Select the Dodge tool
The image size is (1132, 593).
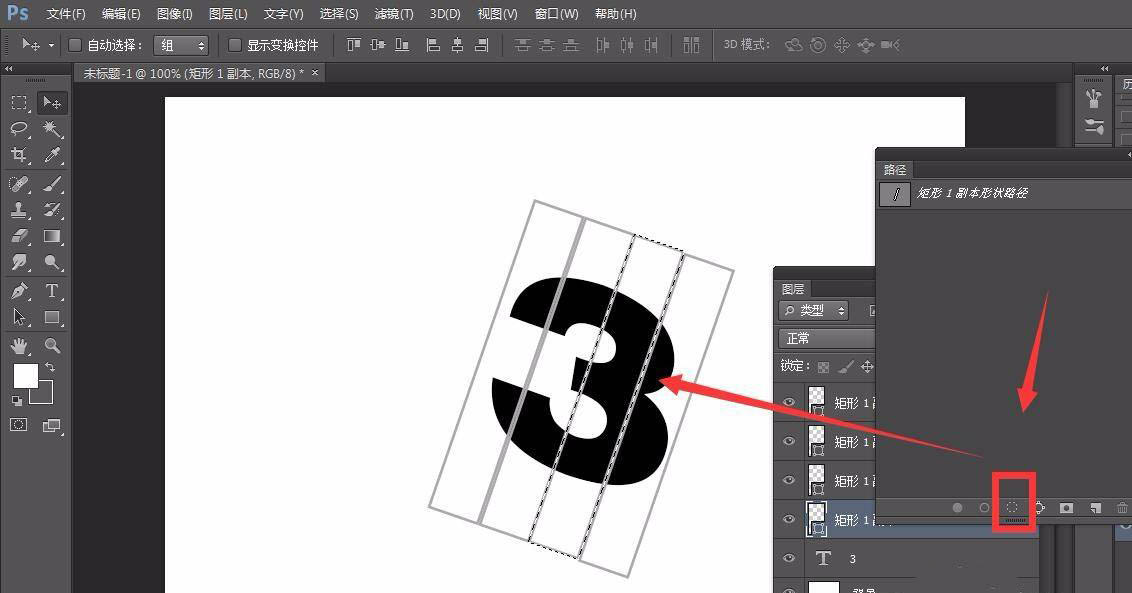[x=52, y=261]
